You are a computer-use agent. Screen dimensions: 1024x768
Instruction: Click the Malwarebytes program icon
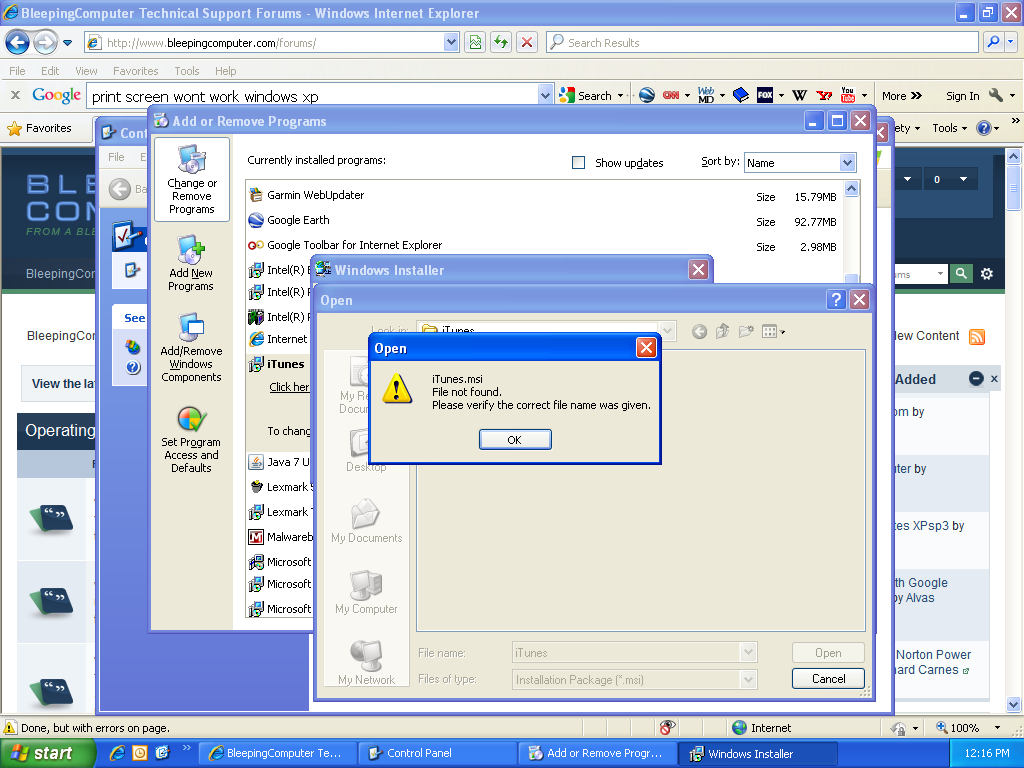(256, 537)
